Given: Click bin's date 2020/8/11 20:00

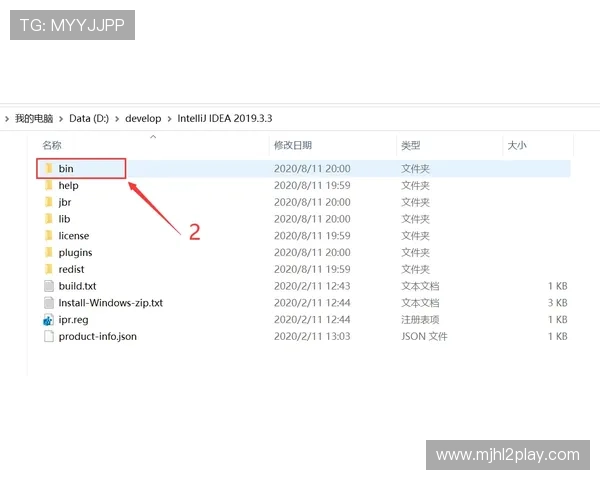Looking at the screenshot, I should 312,169.
